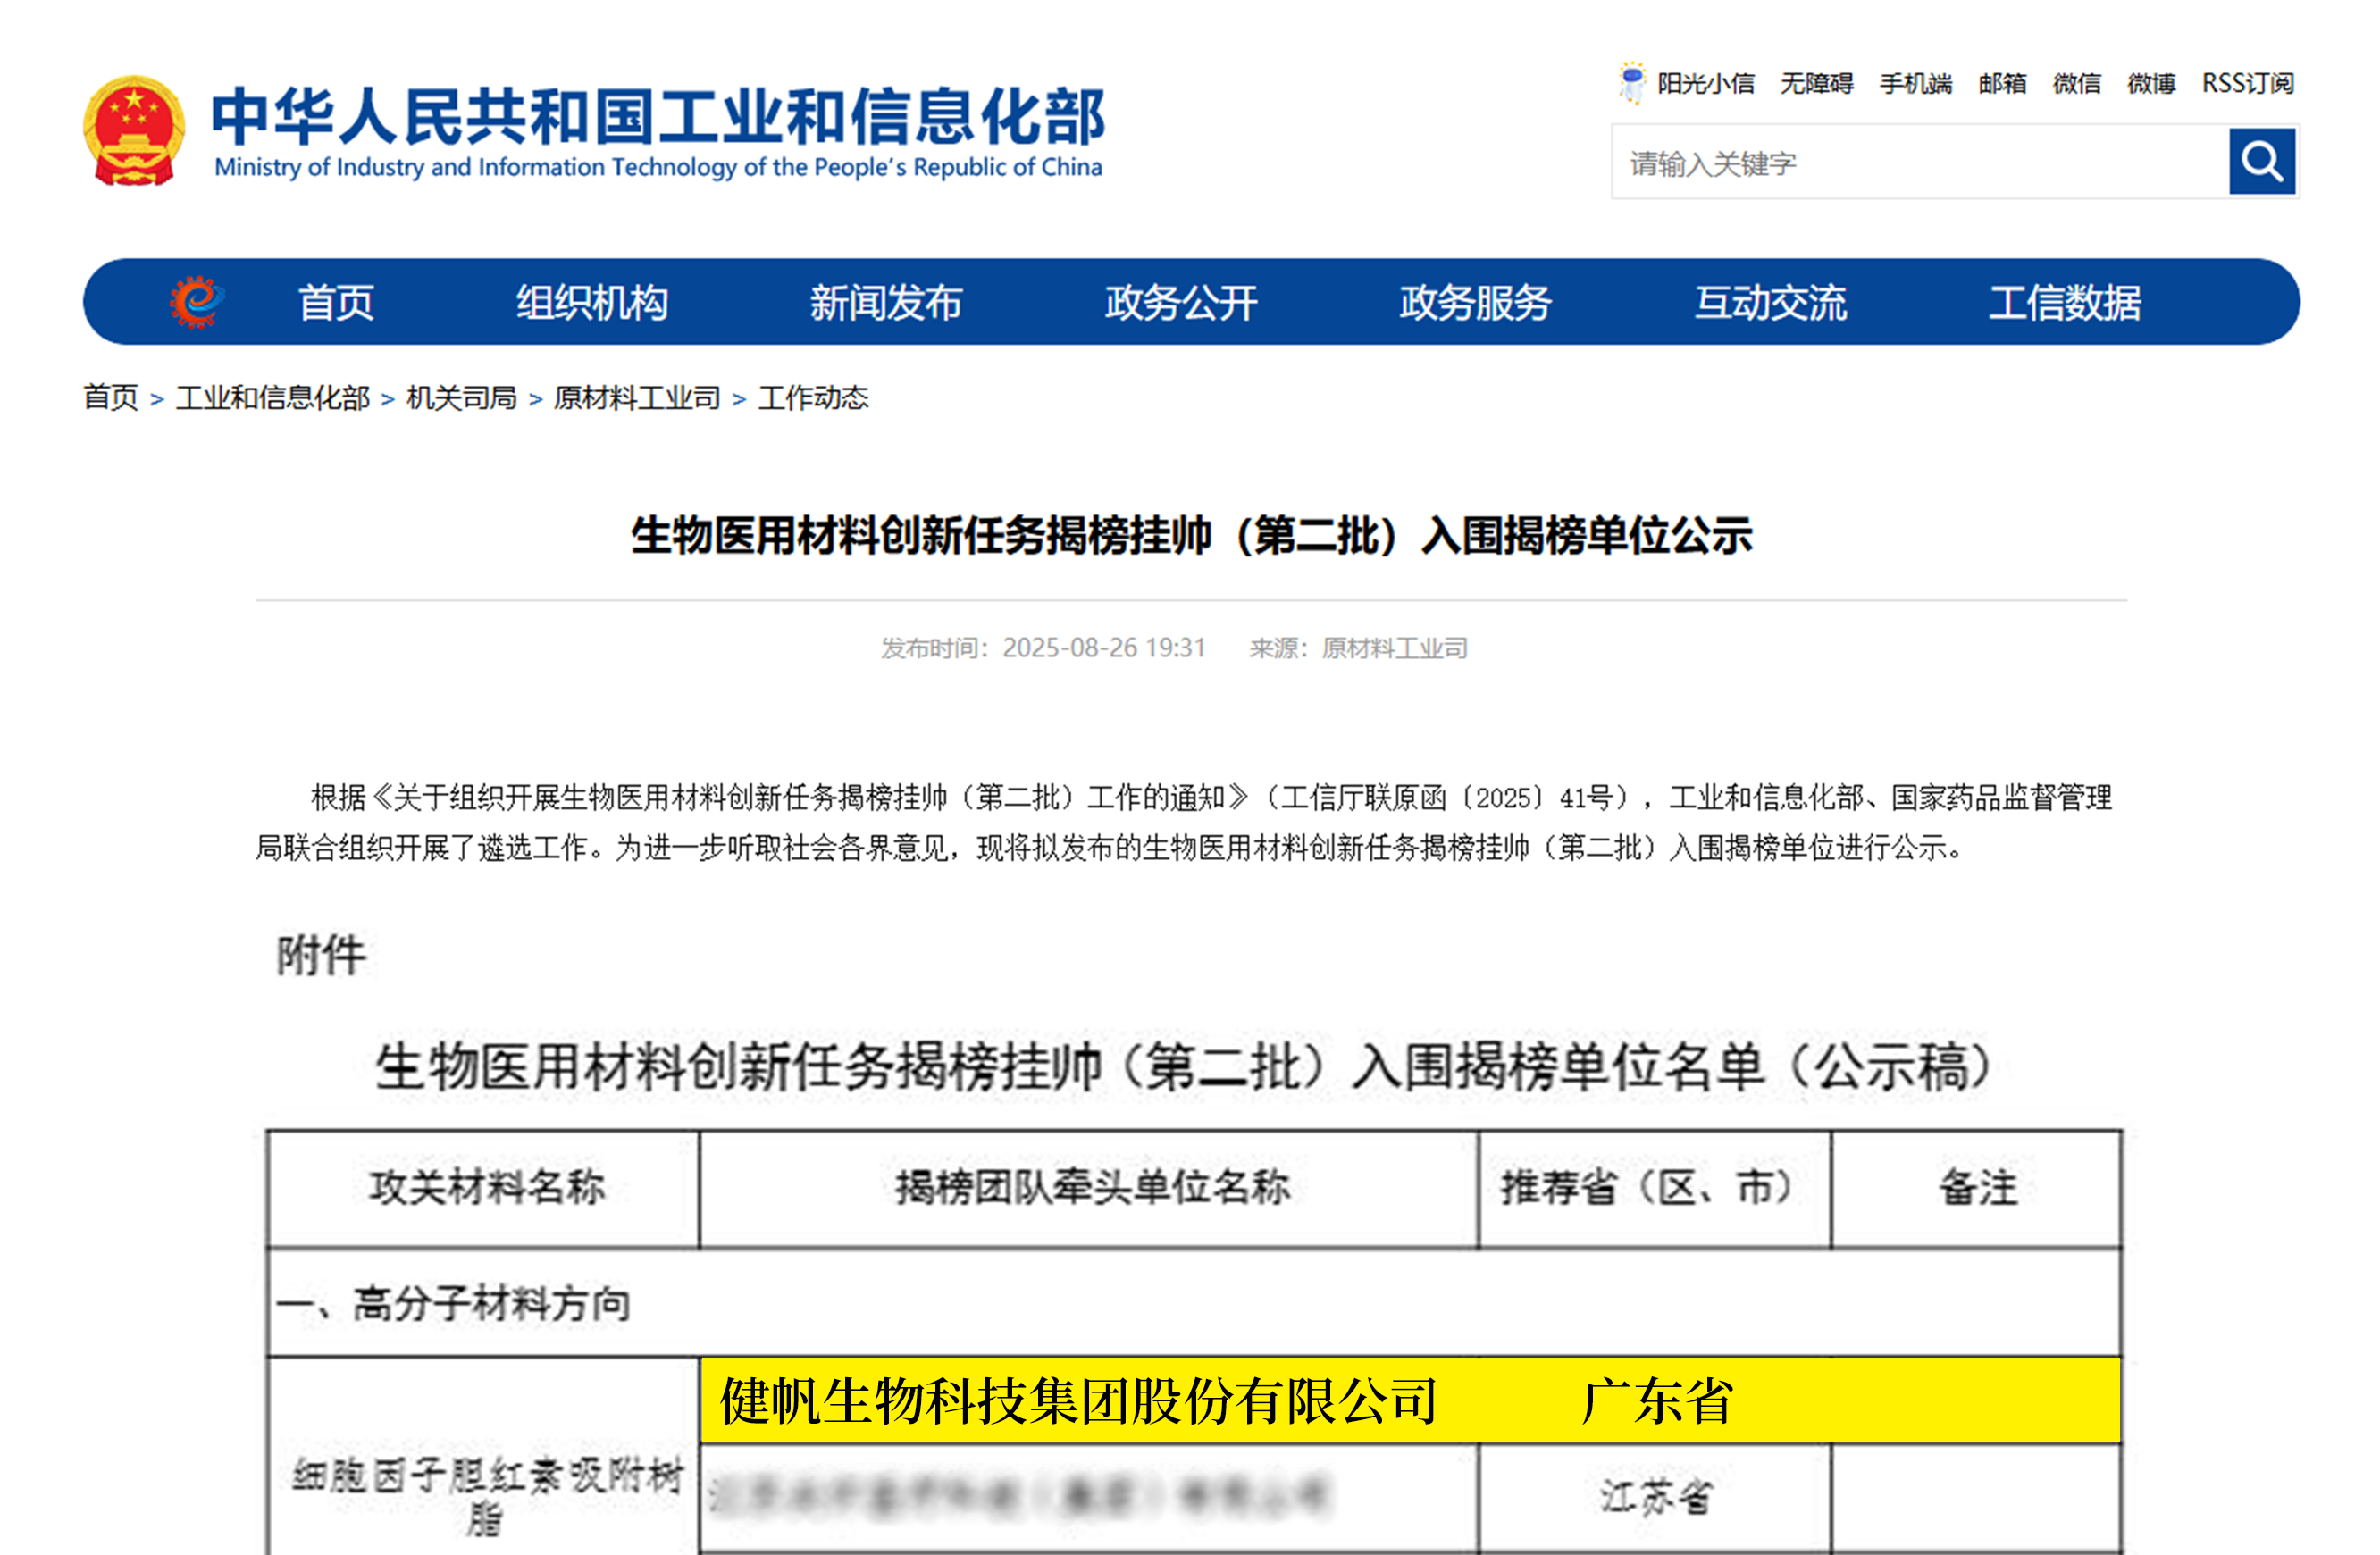Open the 首页 navigation menu item
The width and height of the screenshot is (2380, 1555).
pos(336,302)
